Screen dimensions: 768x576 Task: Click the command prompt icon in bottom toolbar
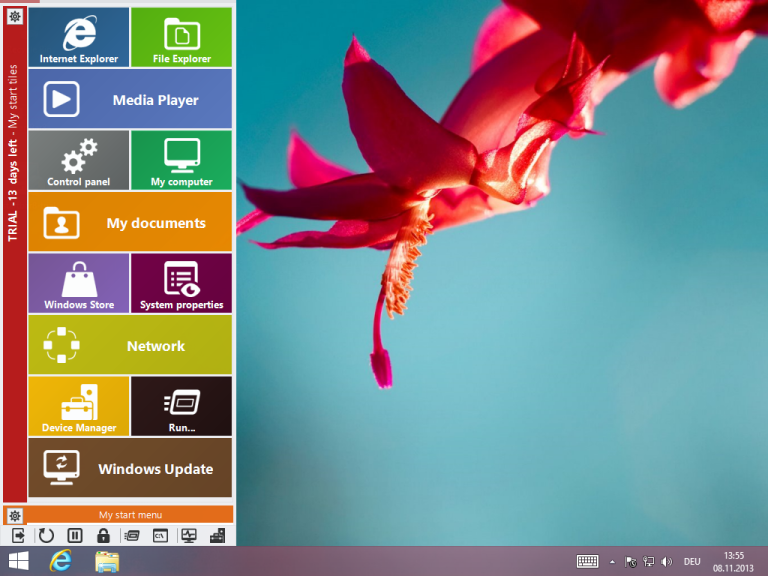pyautogui.click(x=160, y=536)
